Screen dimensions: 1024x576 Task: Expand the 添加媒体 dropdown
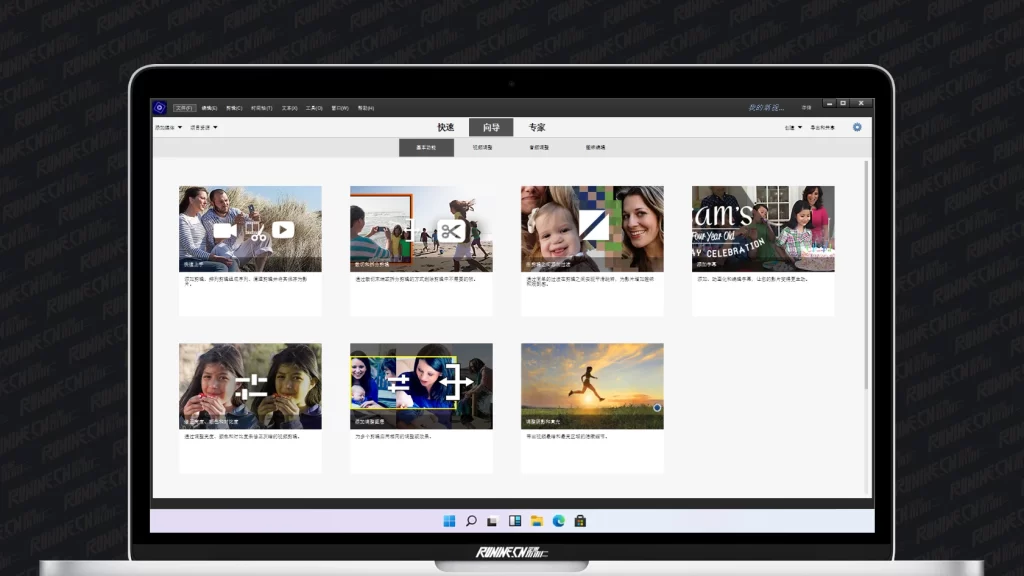tap(168, 127)
